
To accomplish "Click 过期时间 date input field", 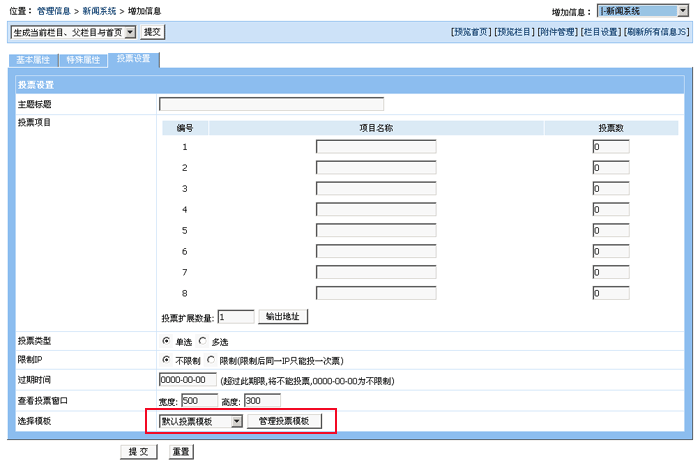I will [x=187, y=380].
